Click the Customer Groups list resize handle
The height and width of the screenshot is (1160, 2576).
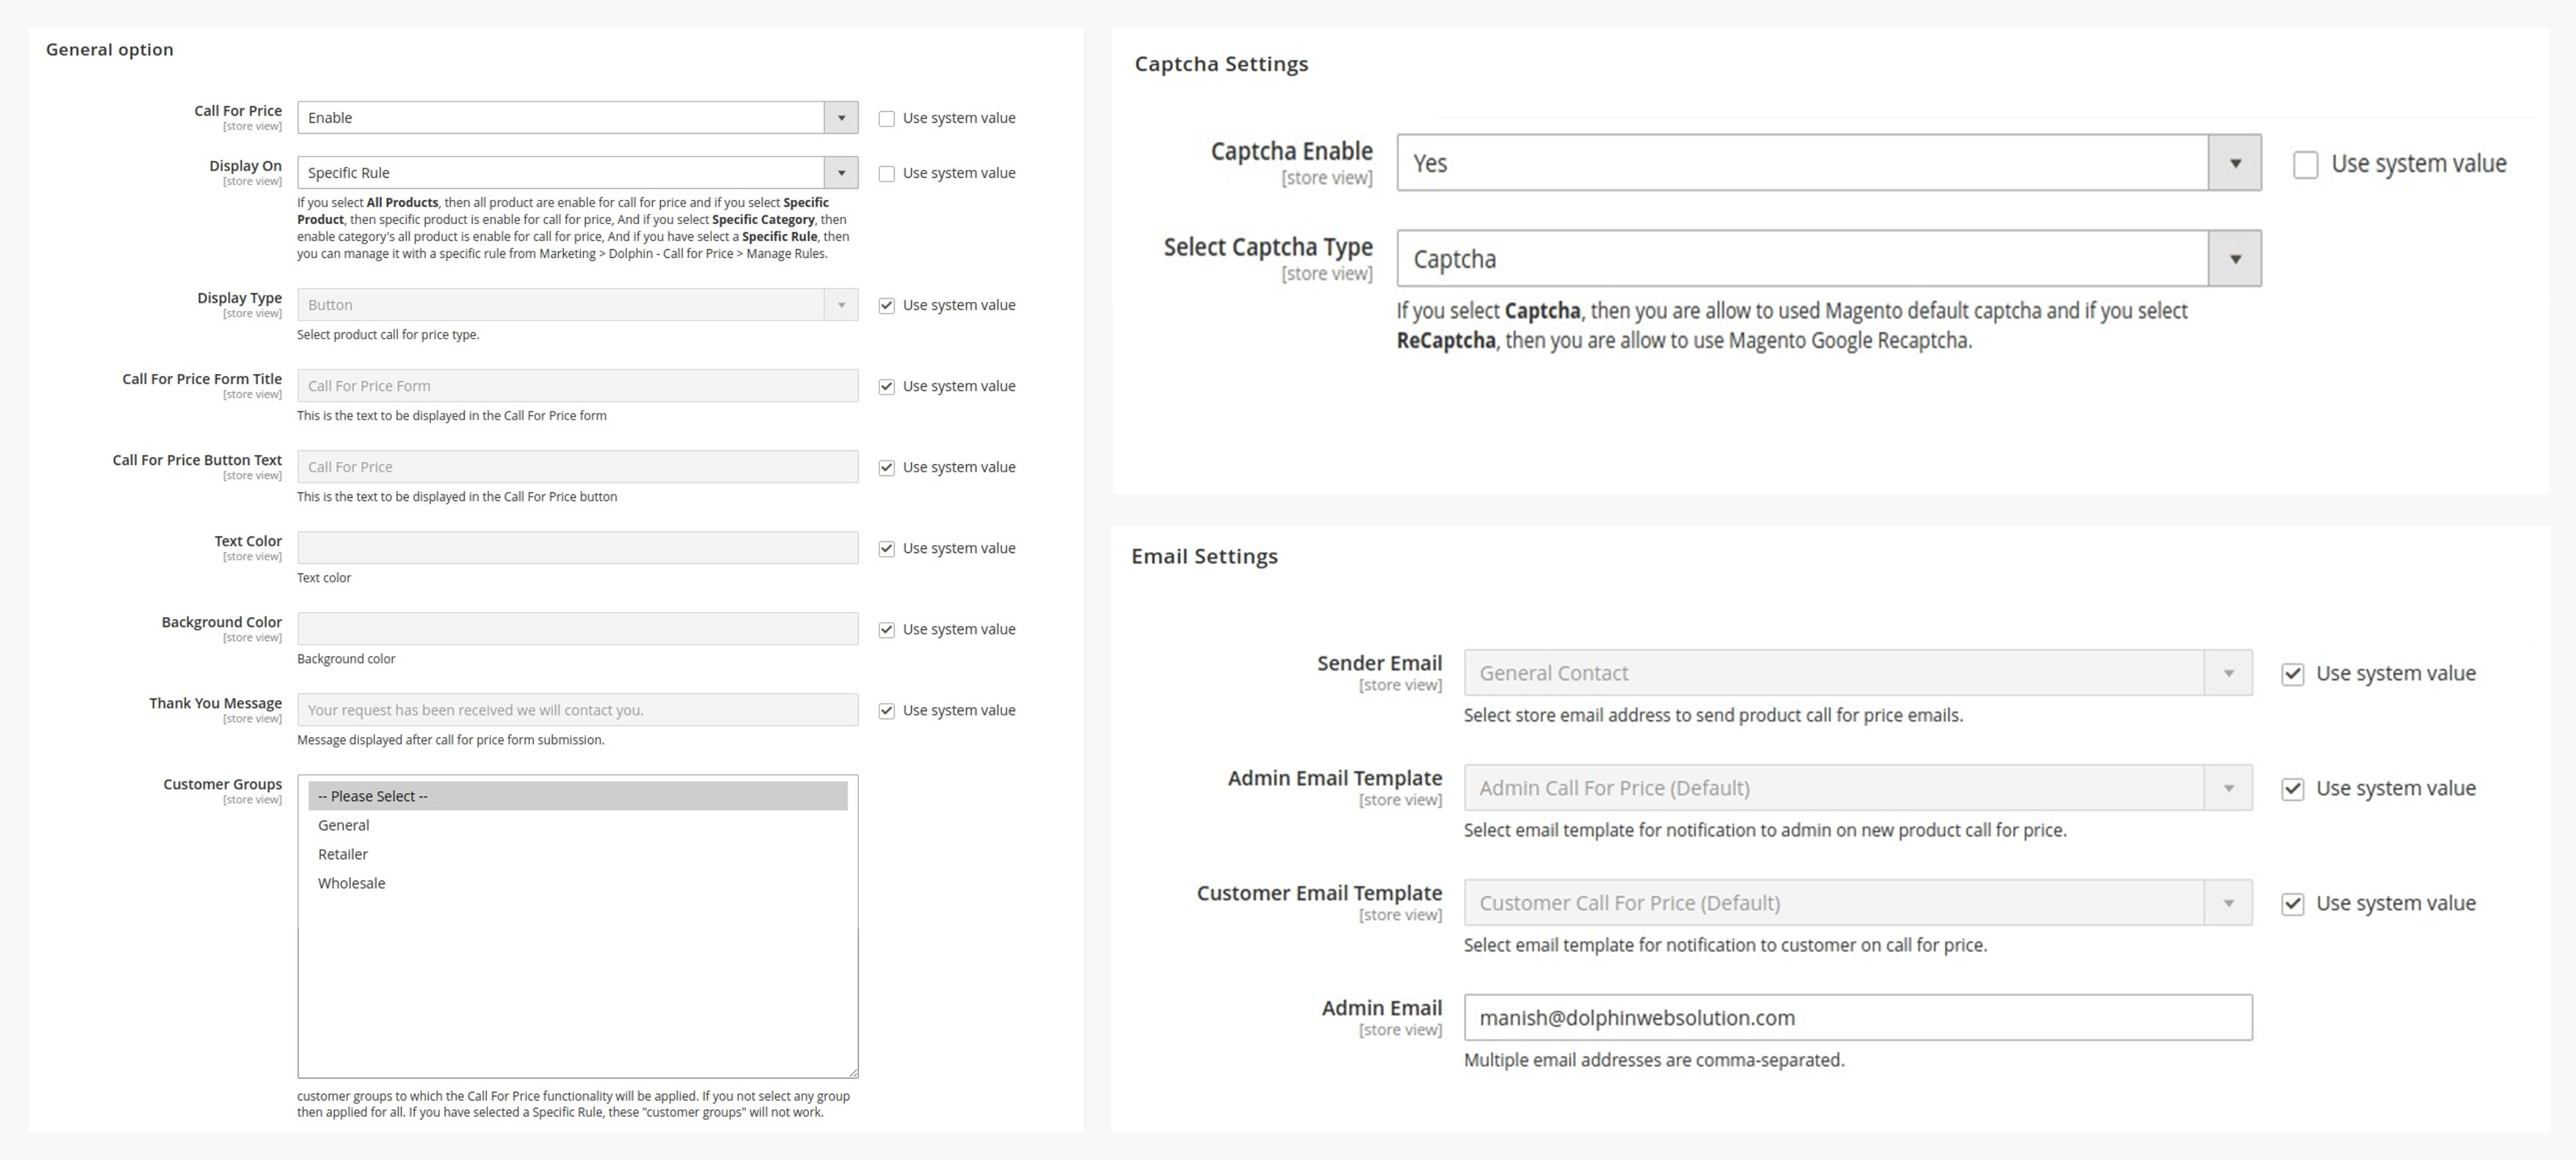pos(853,1073)
